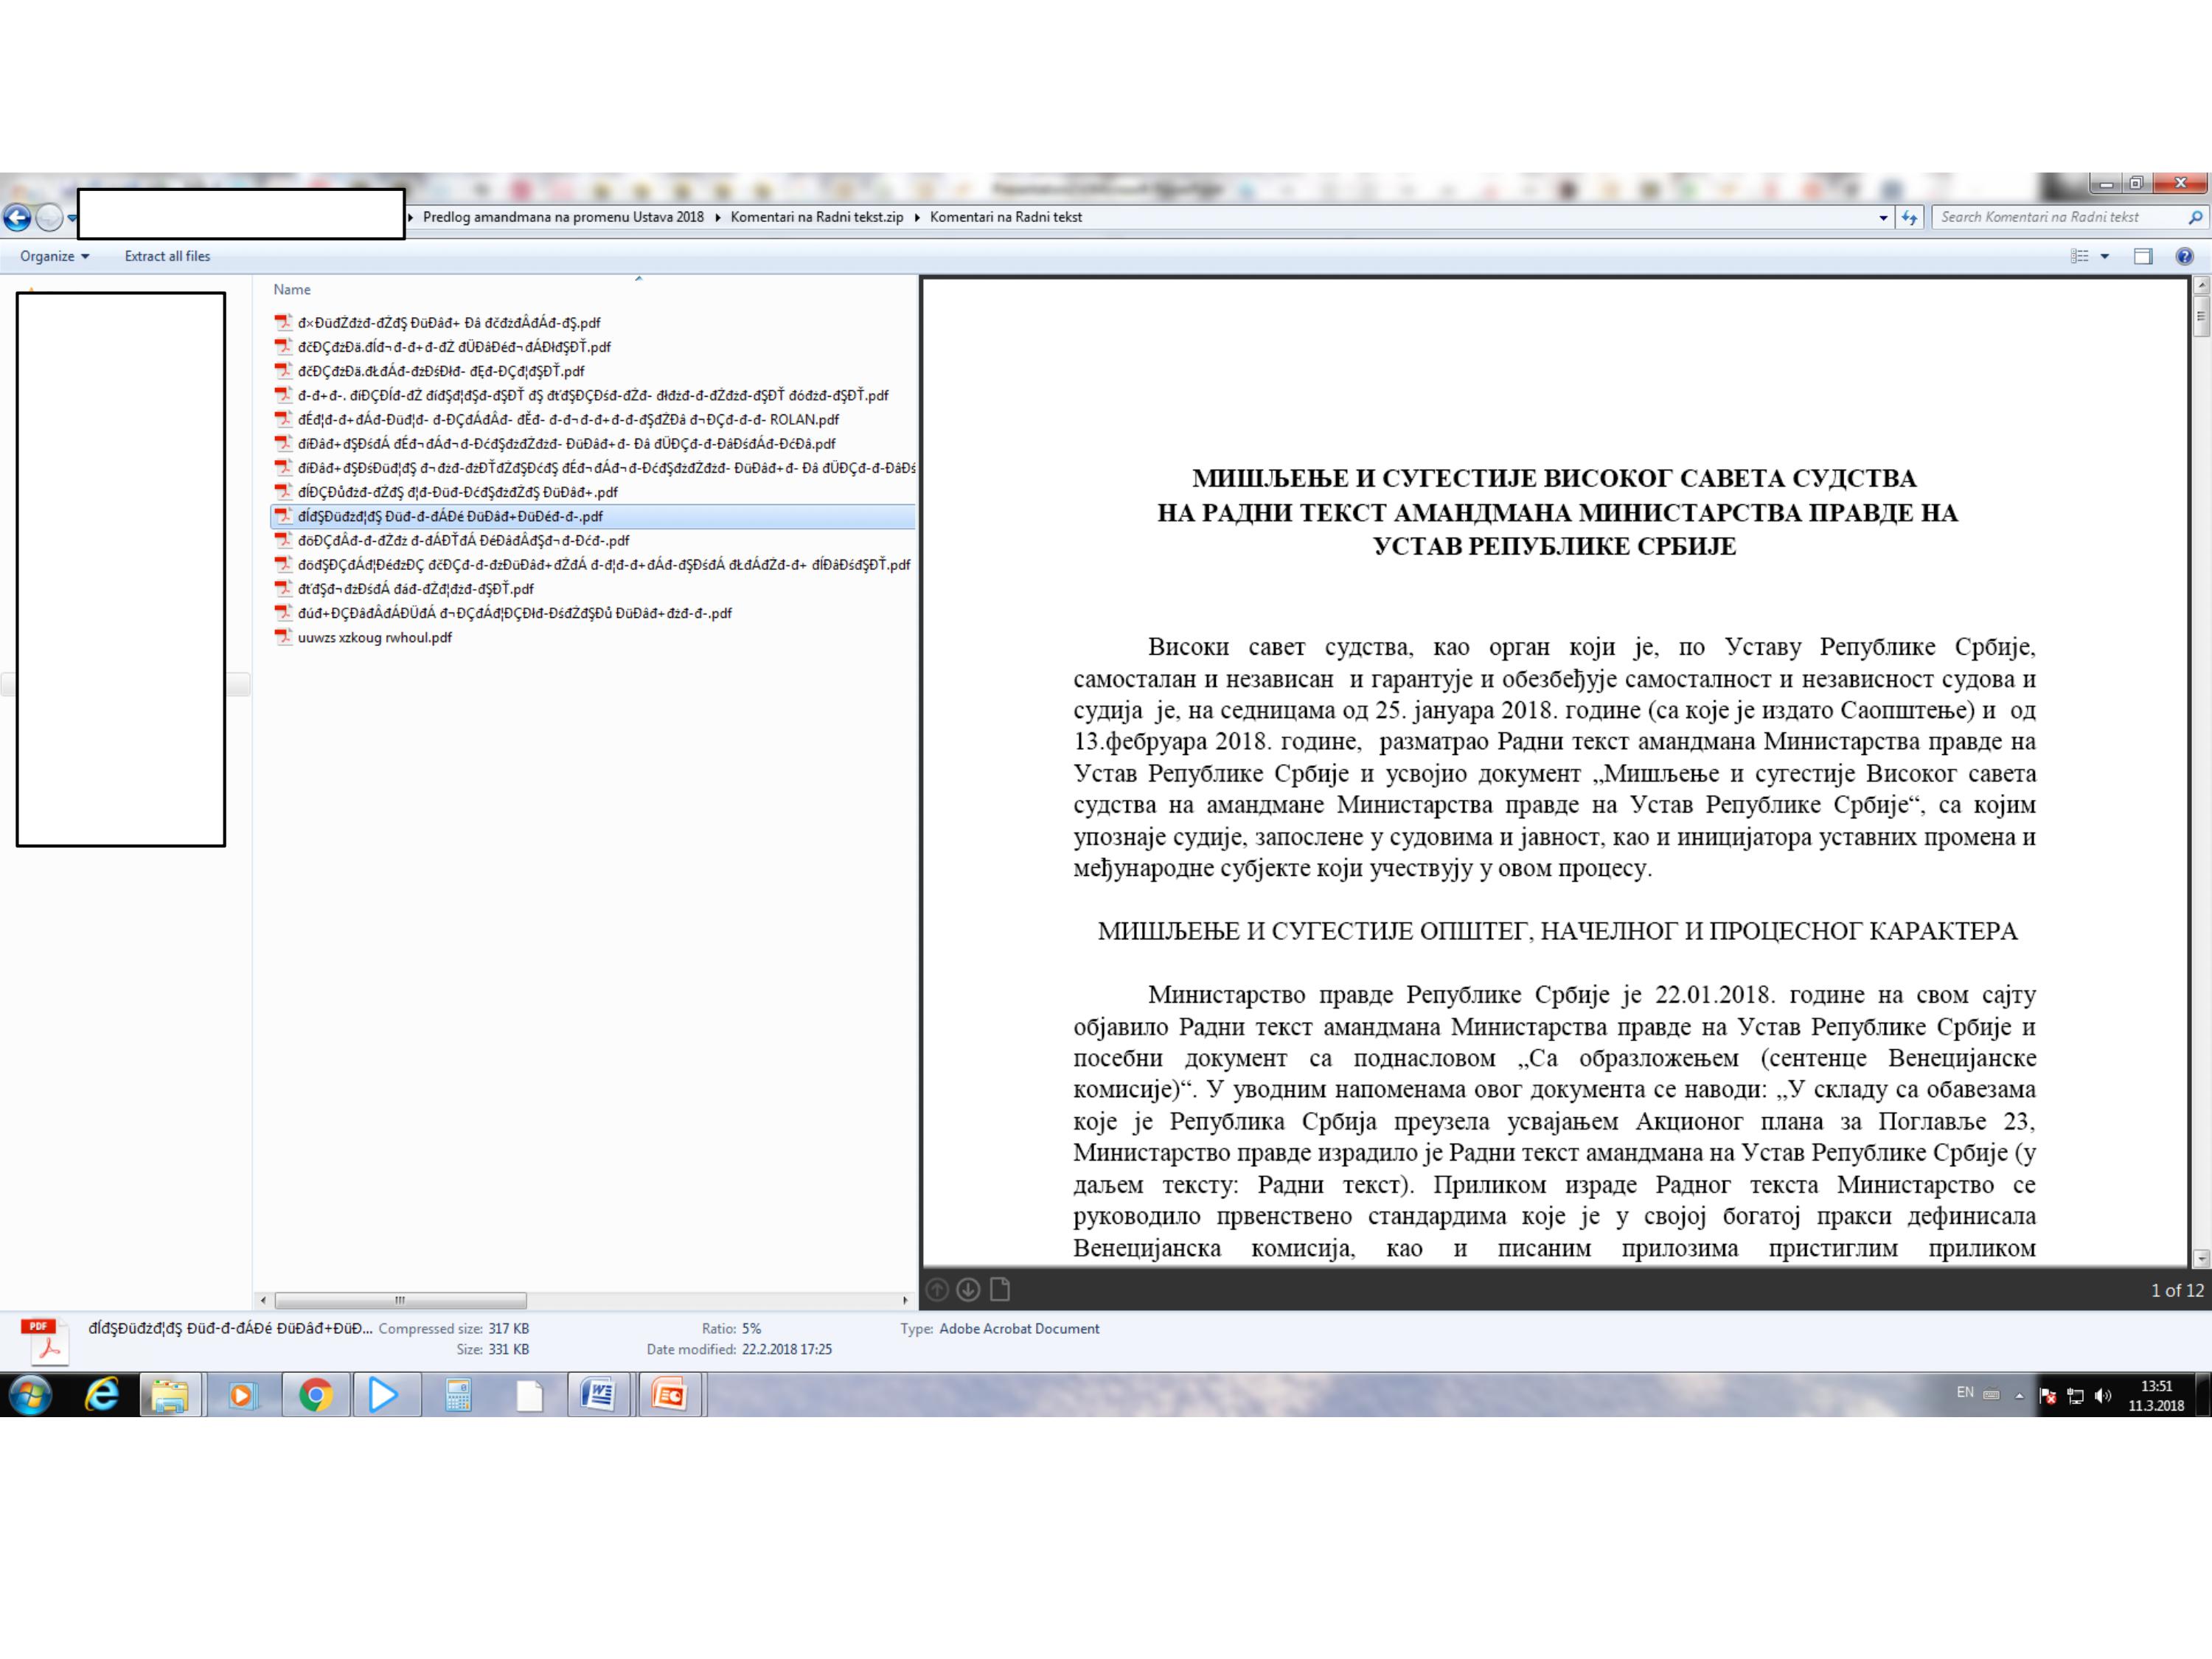Expand the address bar history dropdown
The height and width of the screenshot is (1659, 2212).
click(x=1884, y=217)
